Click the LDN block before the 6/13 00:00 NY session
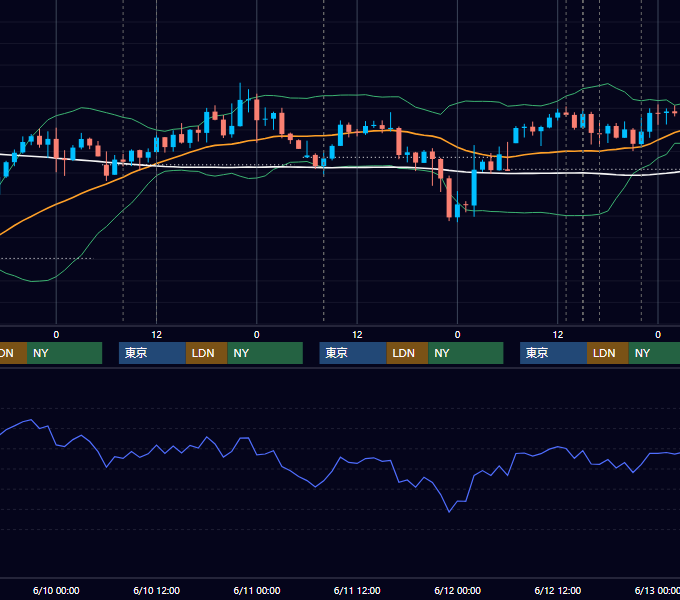The width and height of the screenshot is (680, 600). (x=608, y=353)
